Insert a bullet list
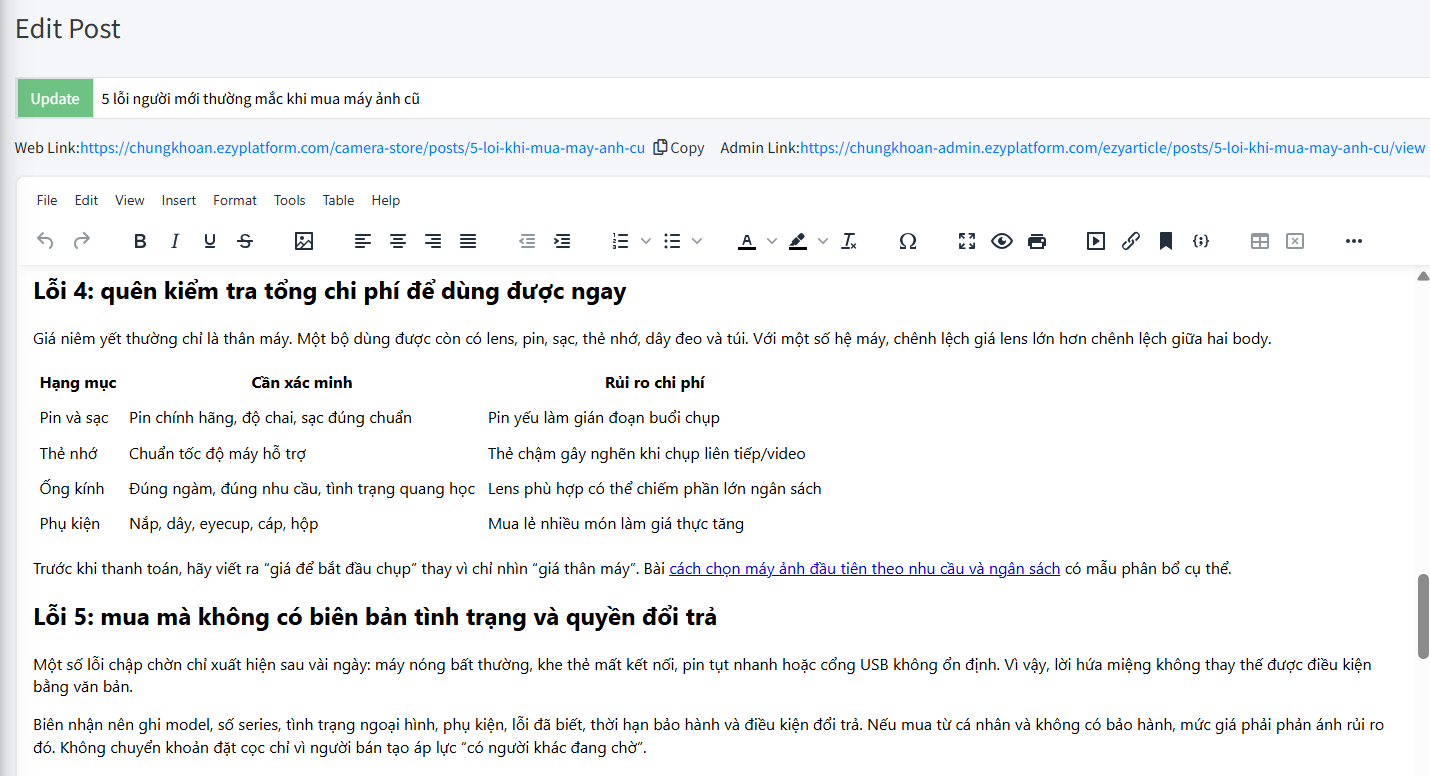The image size is (1430, 776). pos(673,241)
